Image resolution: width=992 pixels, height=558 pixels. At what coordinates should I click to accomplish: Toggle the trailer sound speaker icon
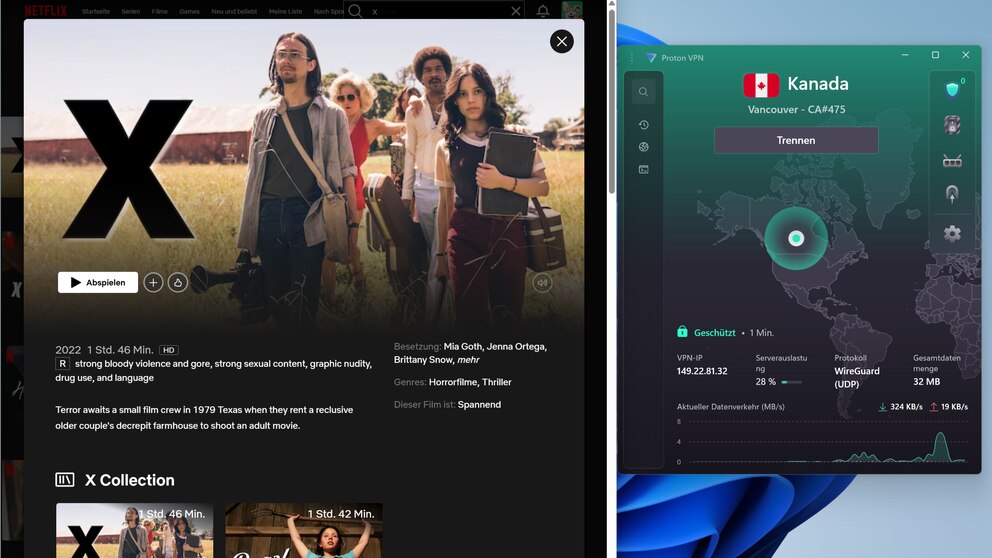pos(542,283)
